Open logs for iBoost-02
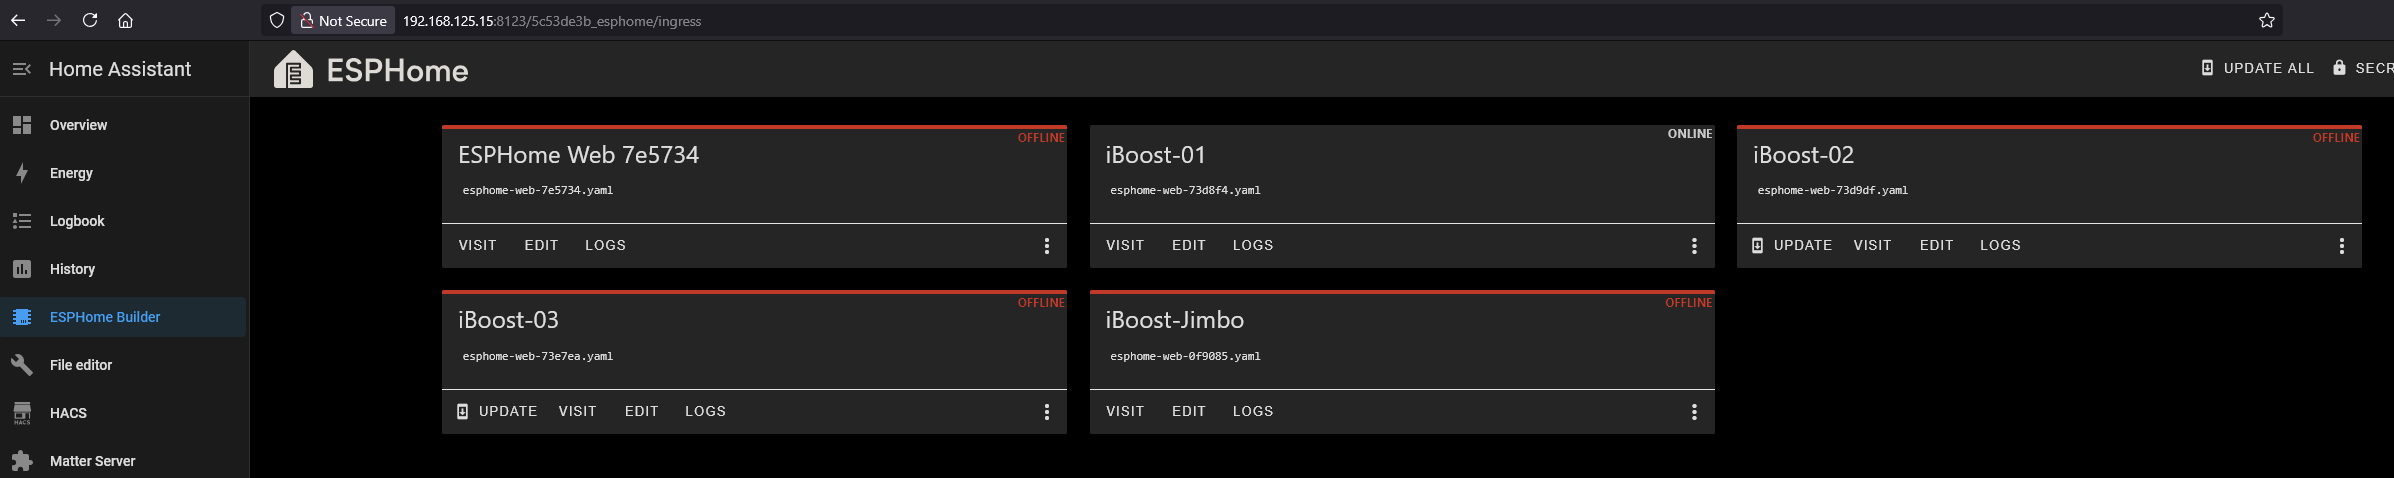 [2000, 245]
